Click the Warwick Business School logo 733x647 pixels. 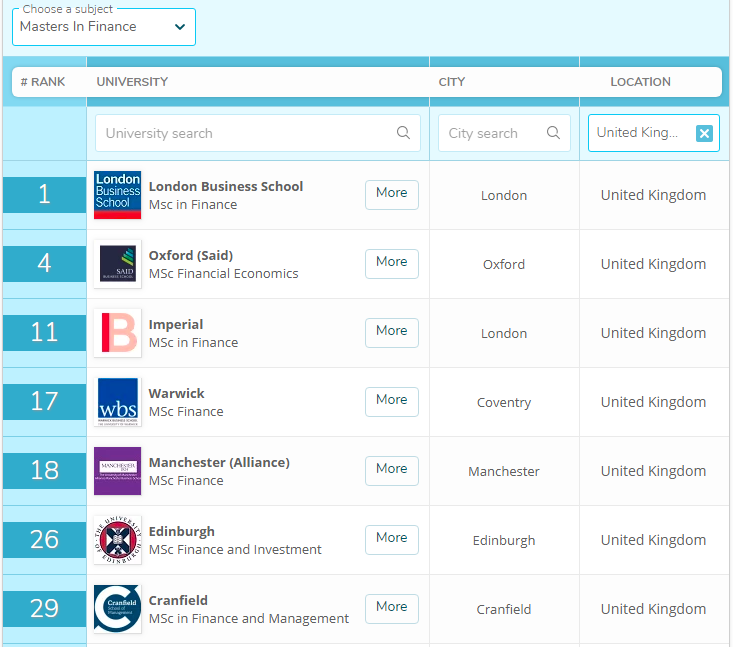pyautogui.click(x=117, y=402)
